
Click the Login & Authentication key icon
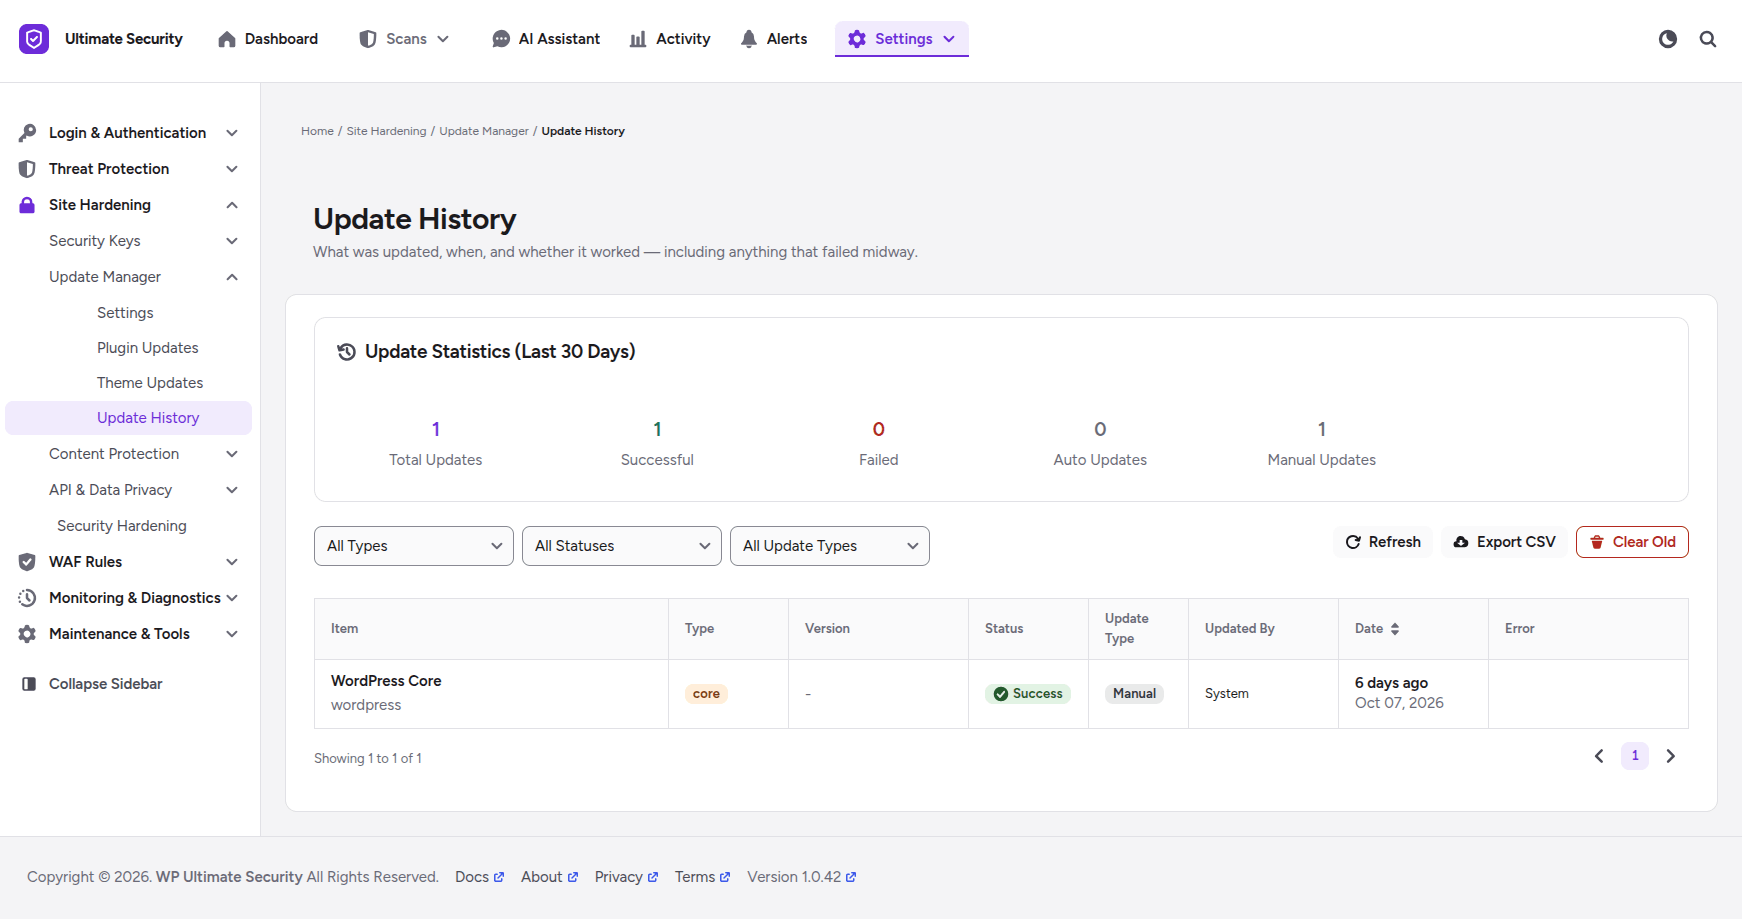pos(27,133)
